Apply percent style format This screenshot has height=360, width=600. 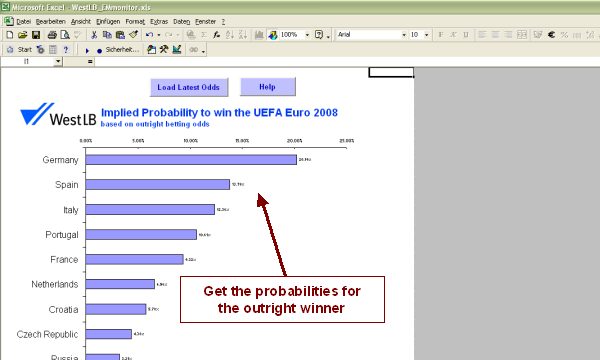tap(564, 35)
